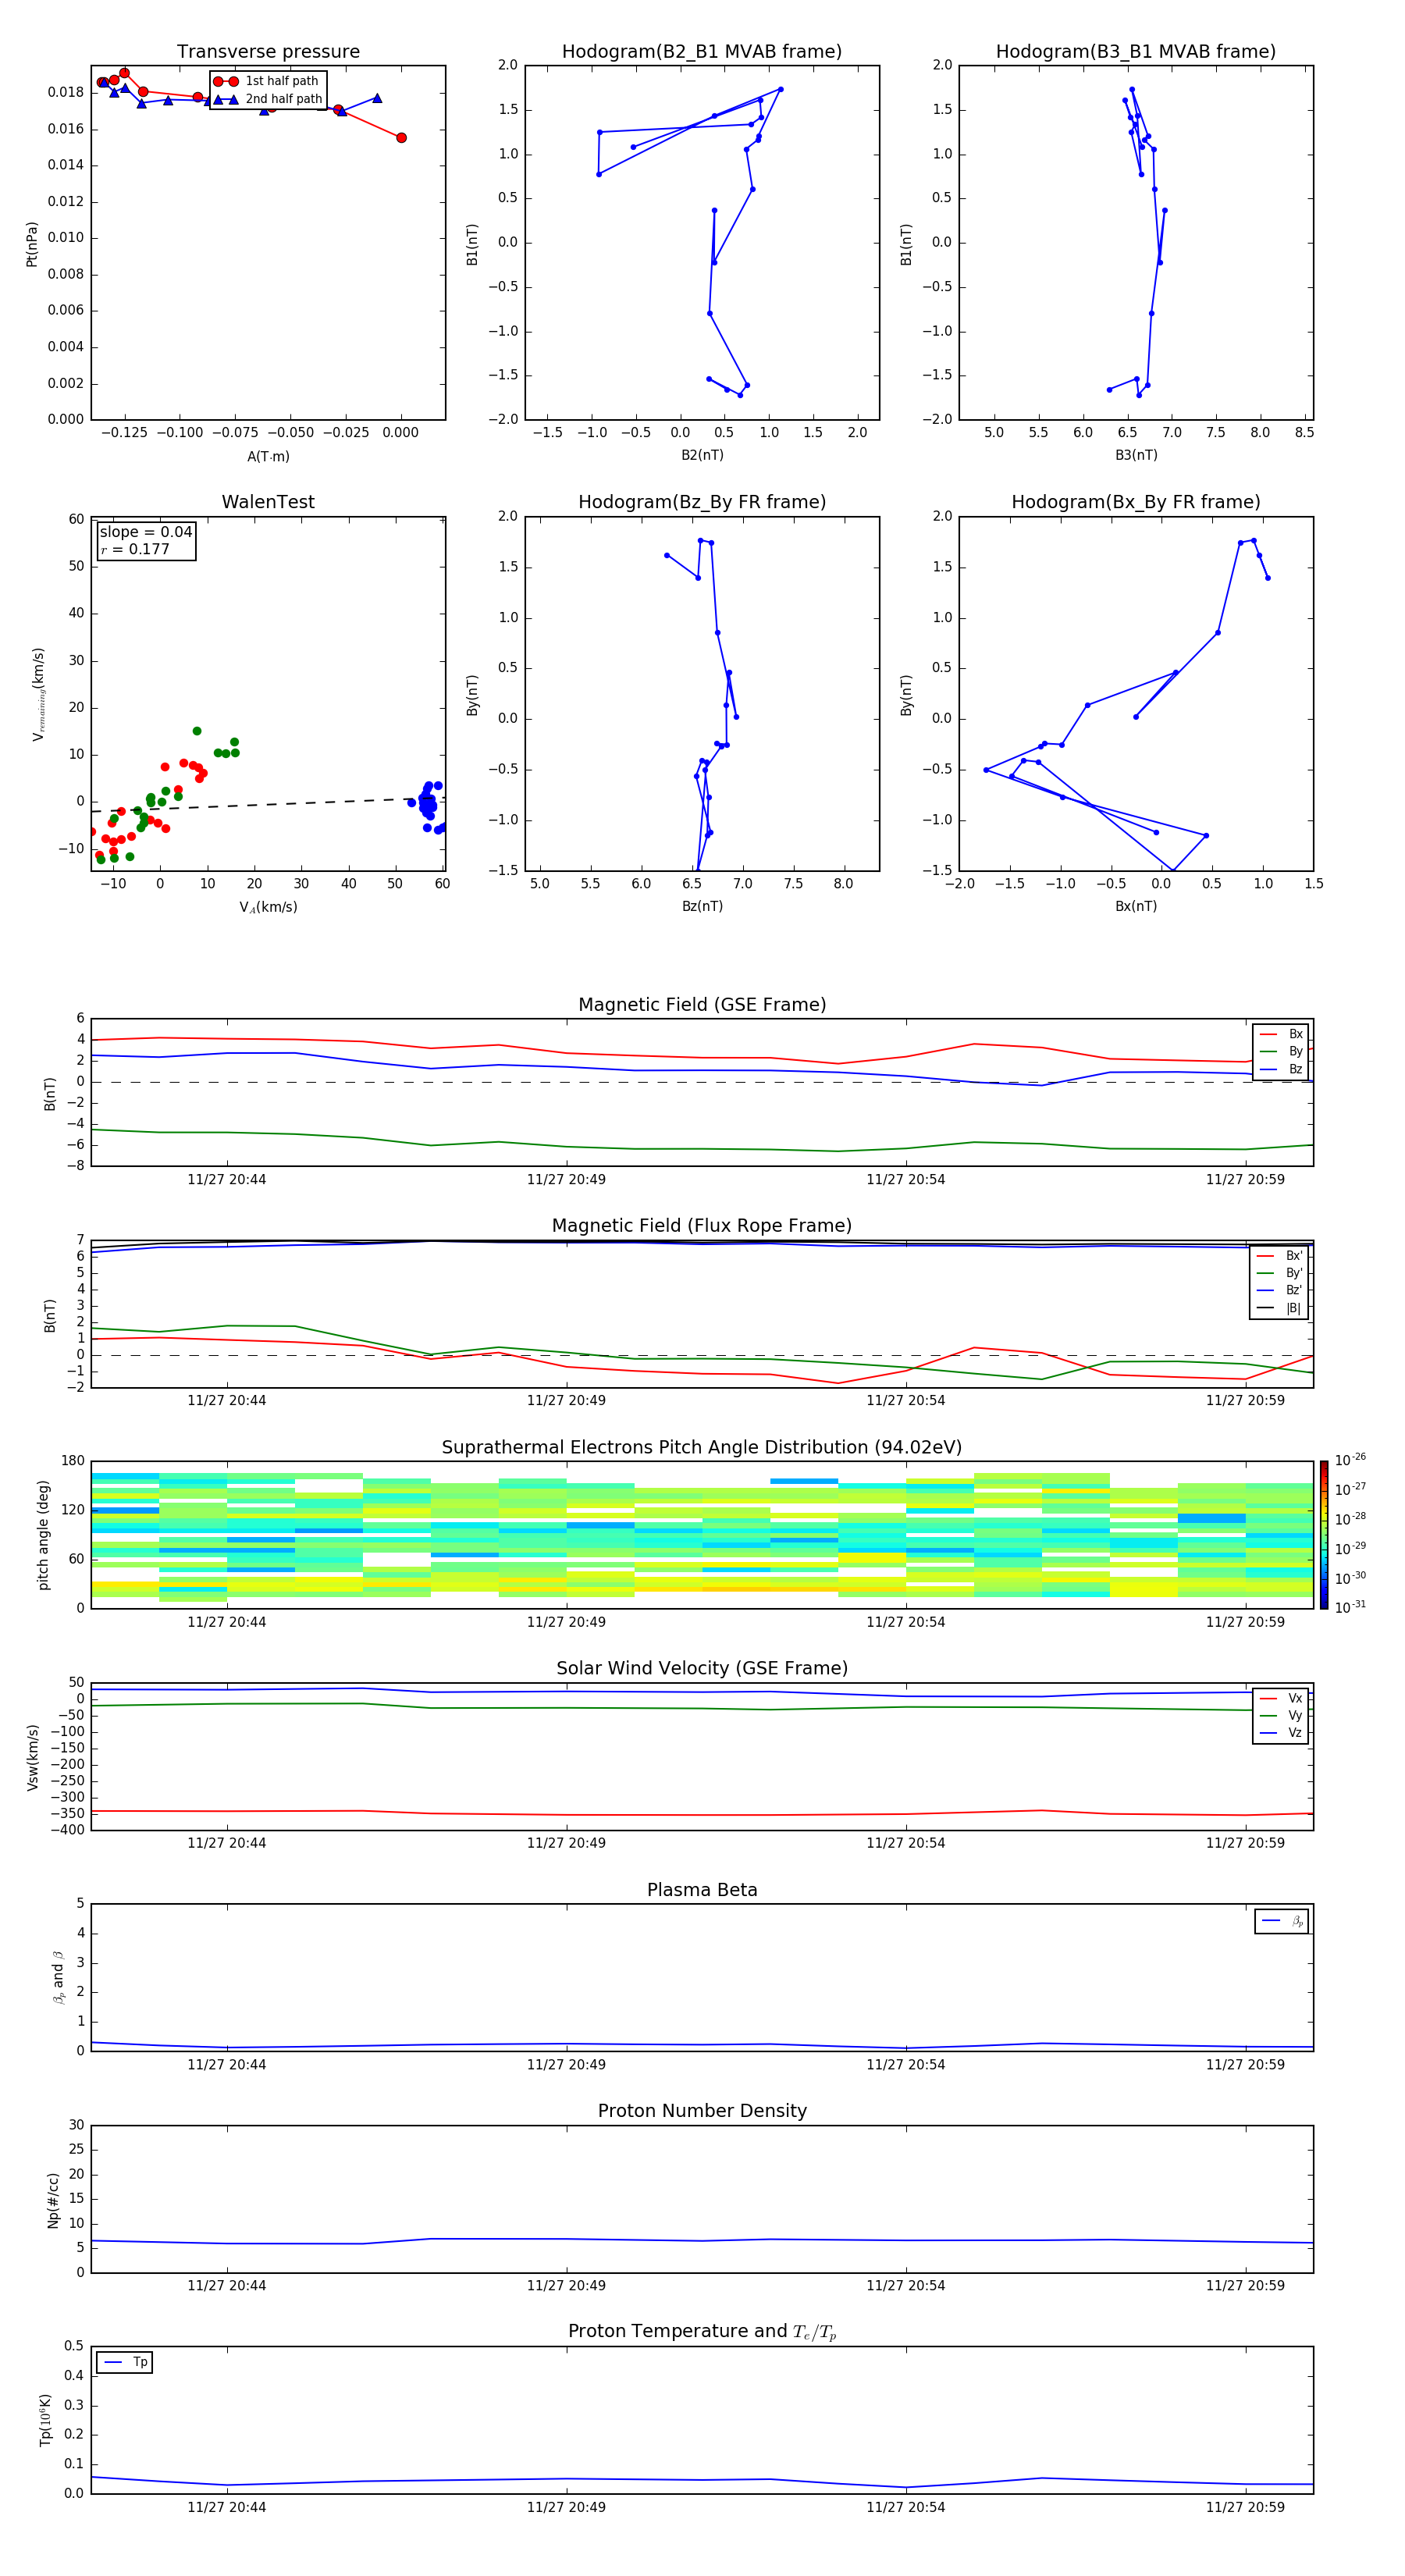Click the pitch angle color scale bar
1405x2576 pixels.
[x=1324, y=1535]
